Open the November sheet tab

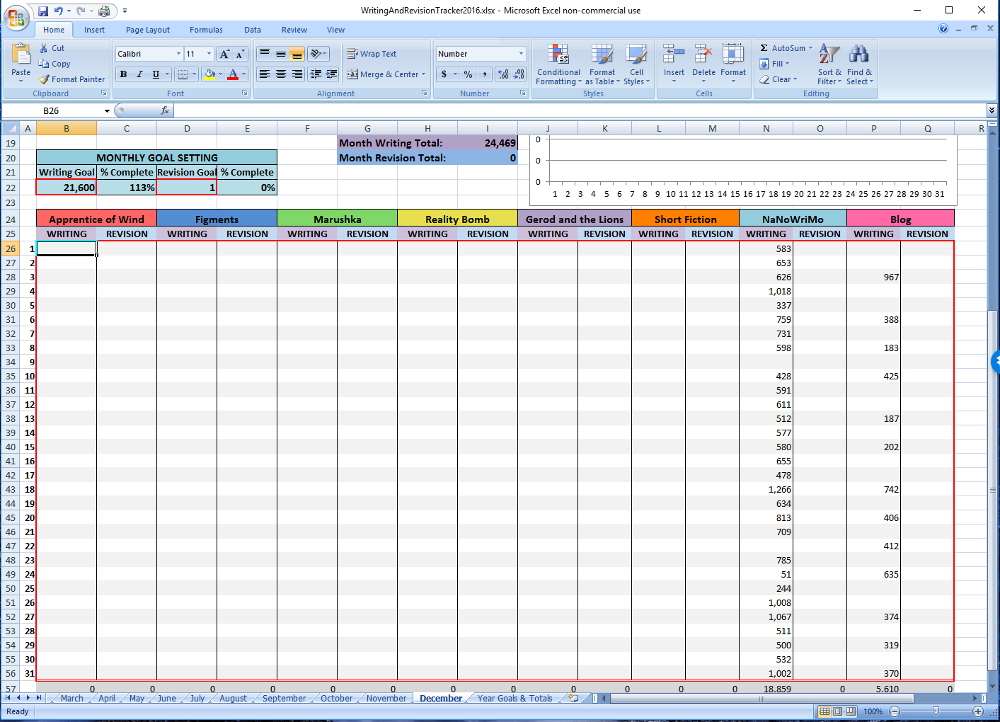tap(386, 698)
